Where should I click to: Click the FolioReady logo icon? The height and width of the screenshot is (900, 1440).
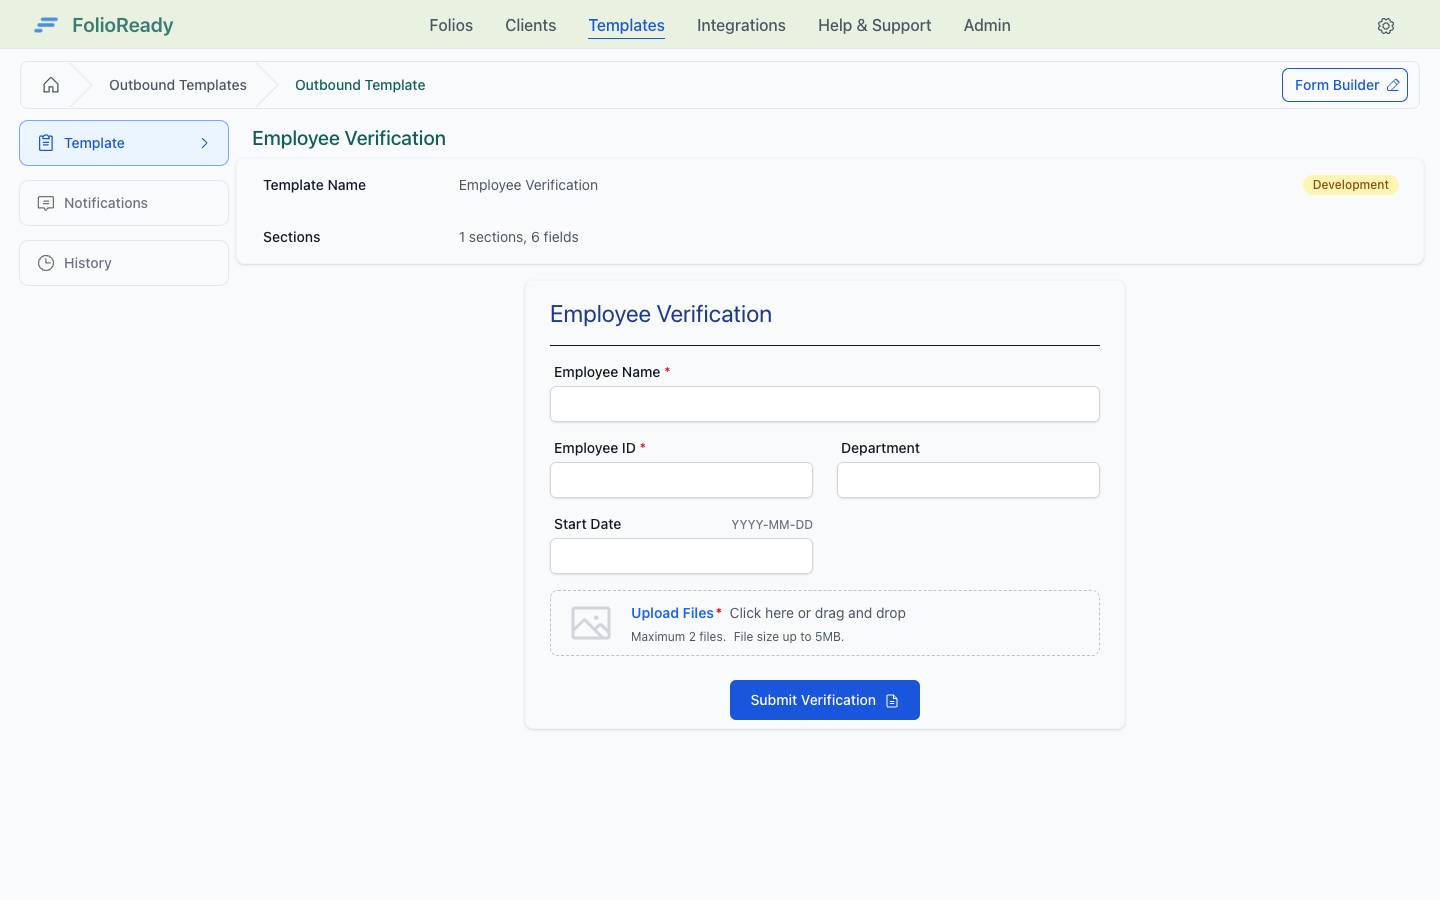[46, 25]
